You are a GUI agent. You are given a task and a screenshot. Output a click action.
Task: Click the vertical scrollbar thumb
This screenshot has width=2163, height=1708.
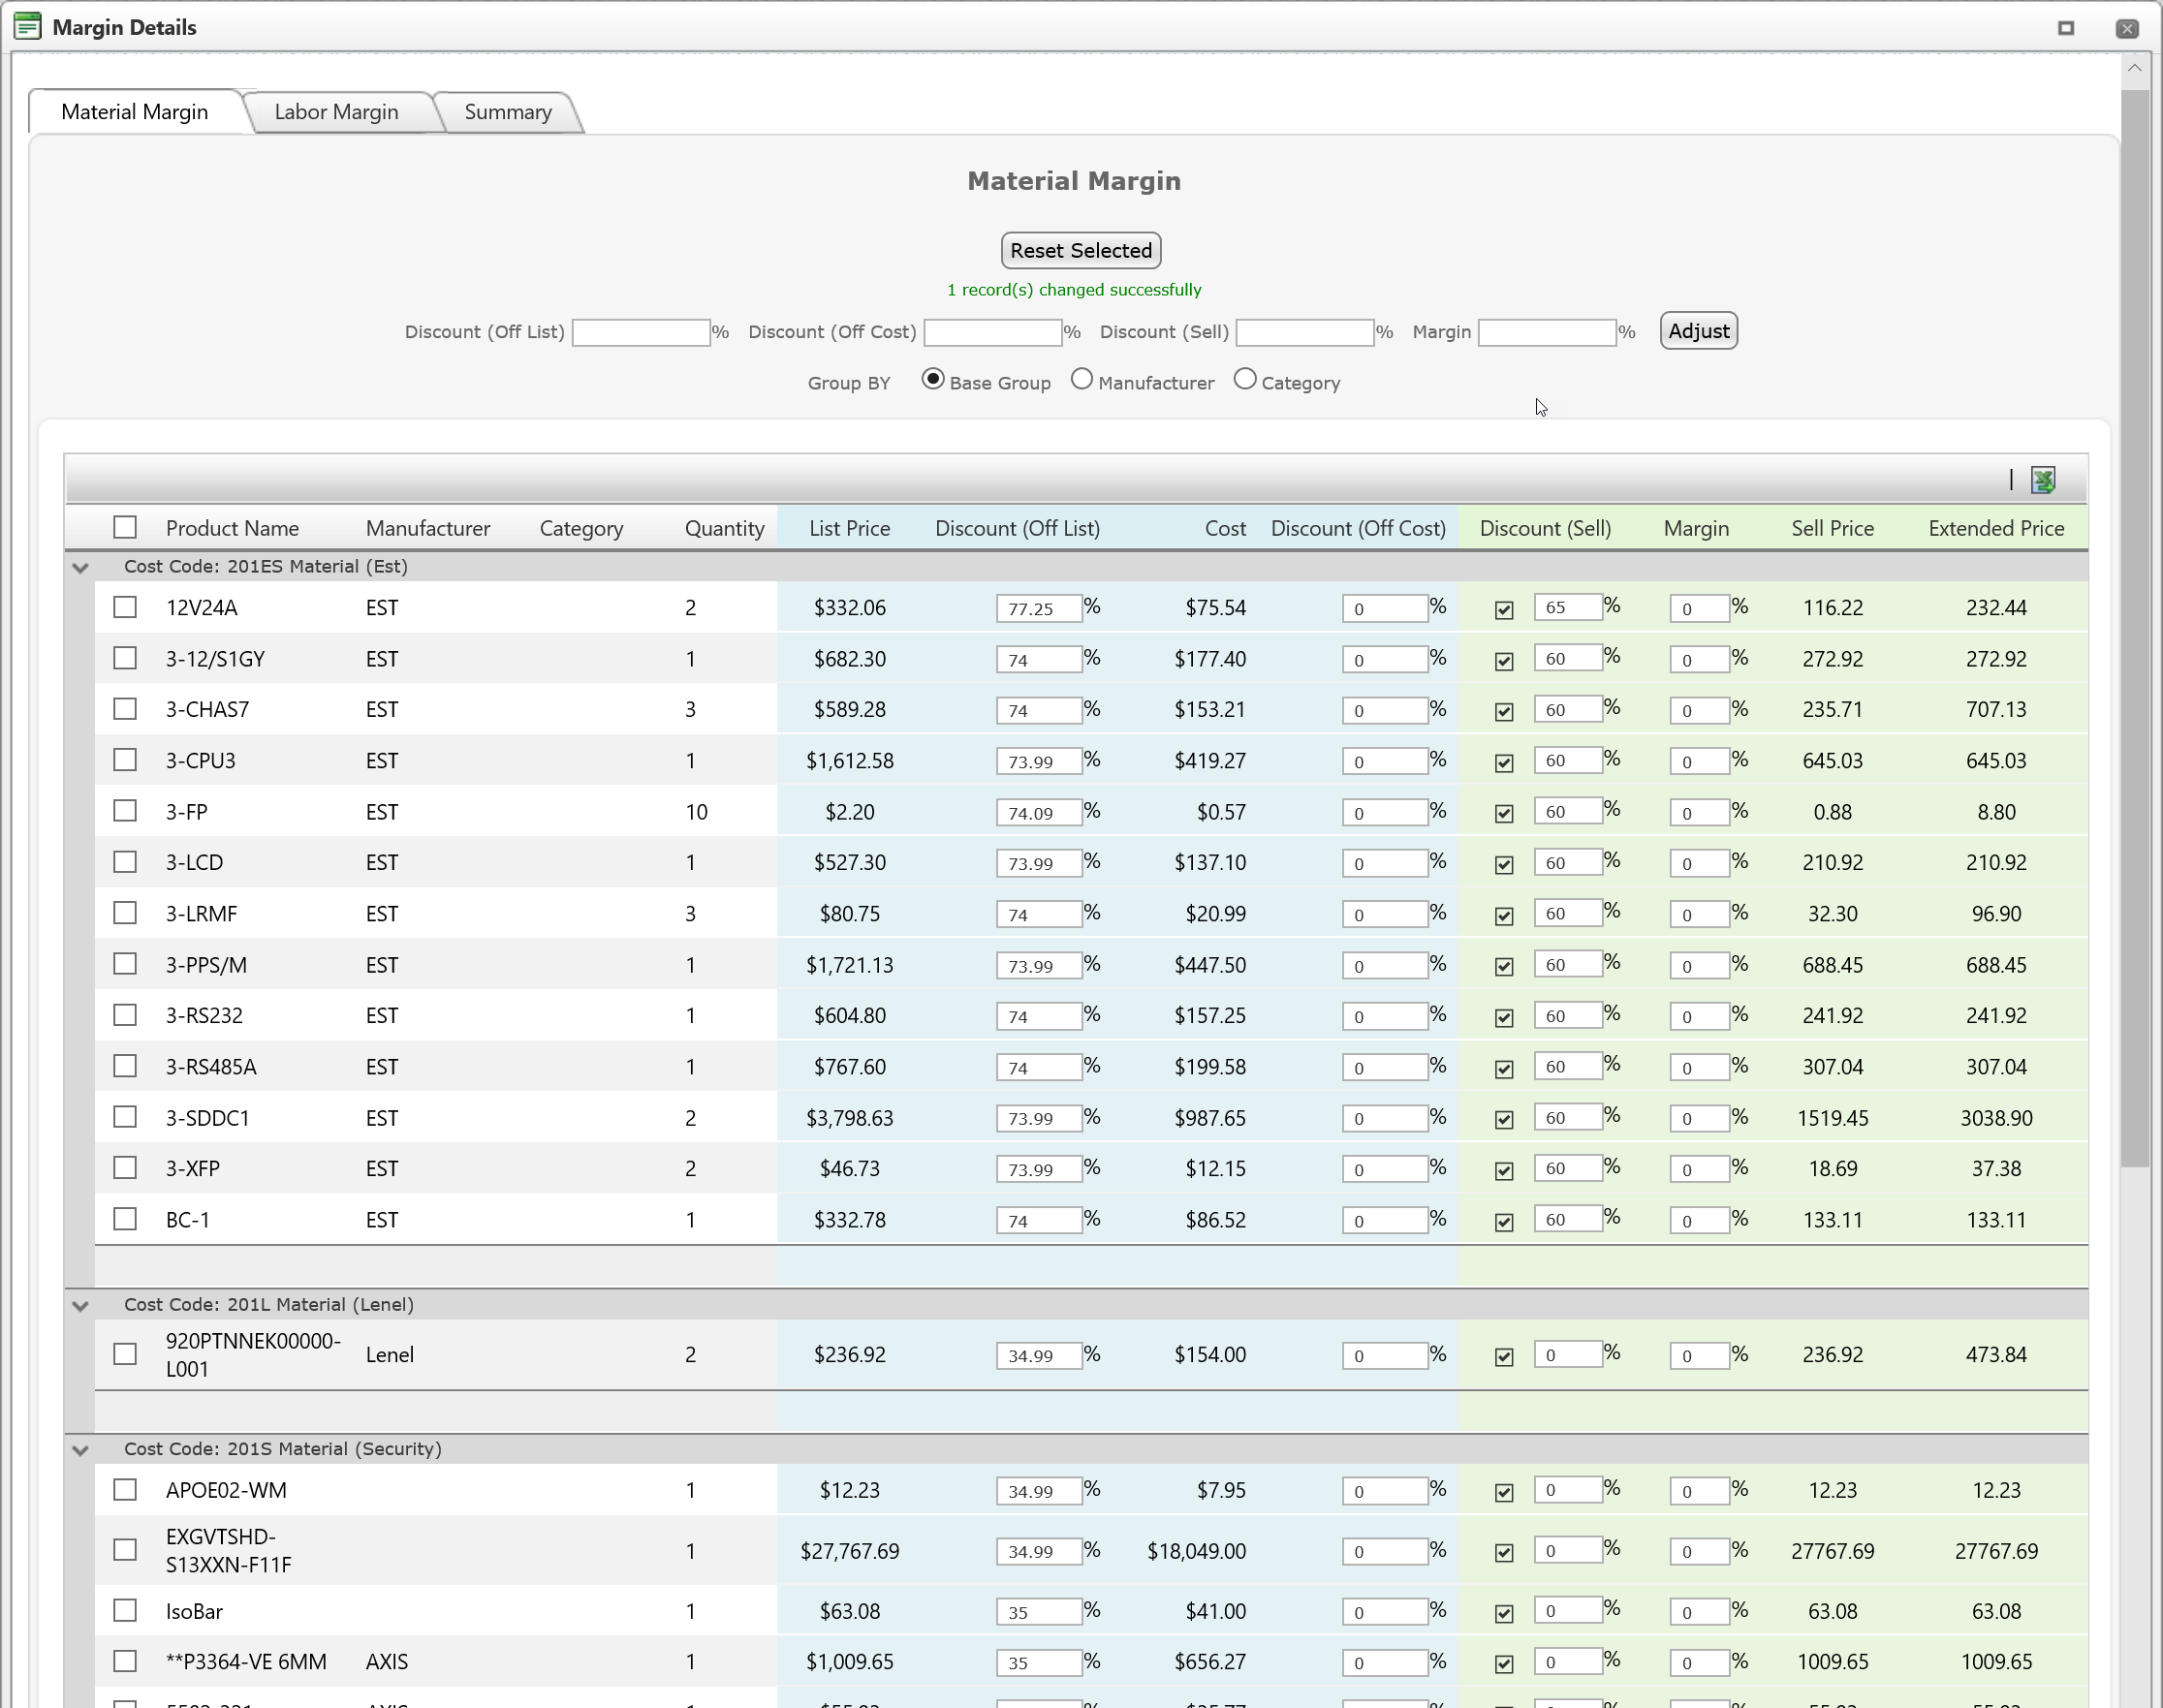[2135, 628]
